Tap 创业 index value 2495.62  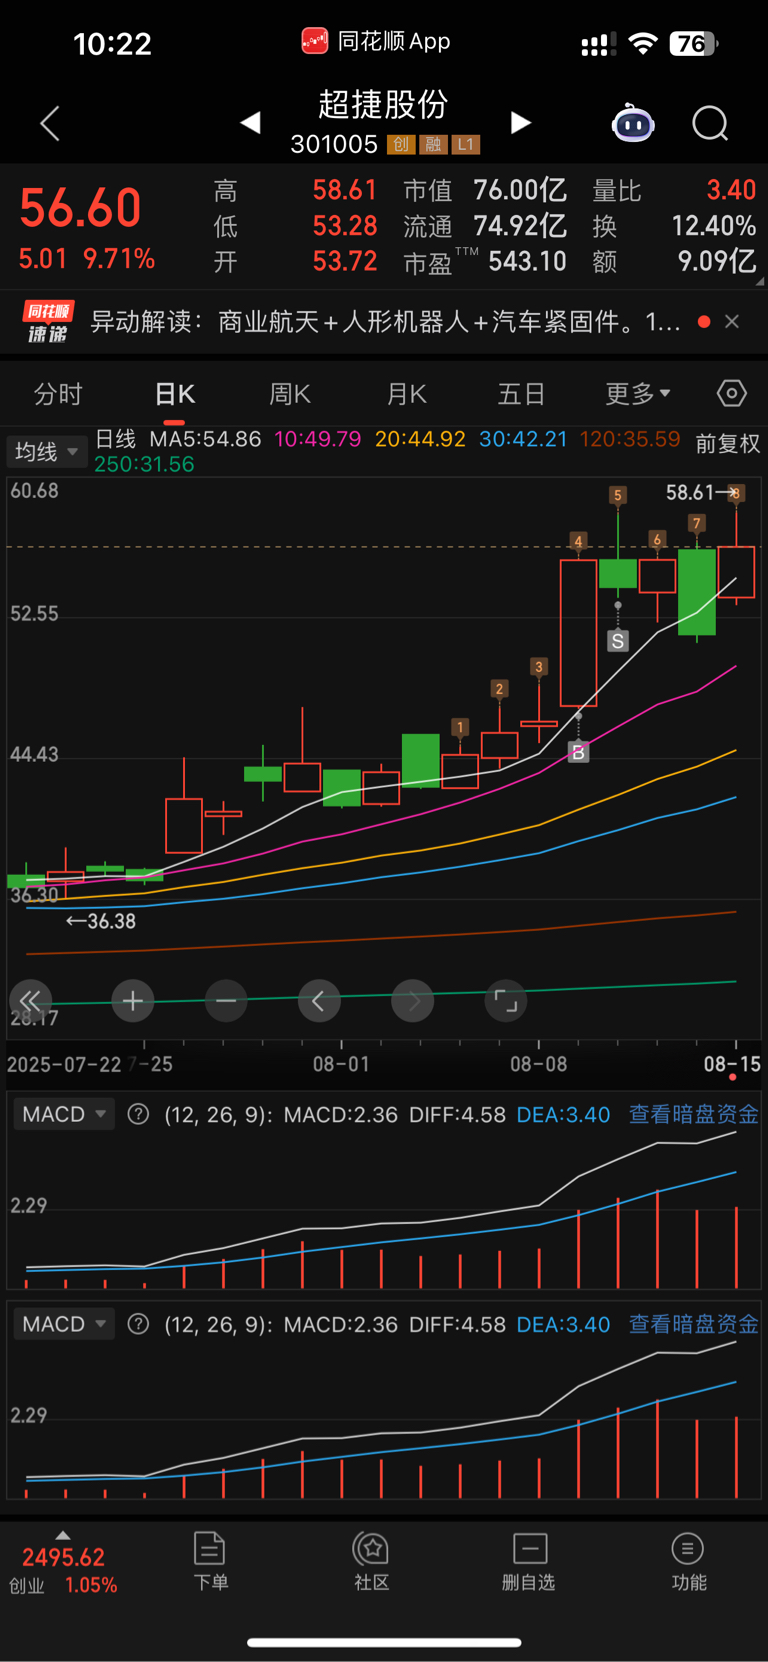click(x=63, y=1557)
